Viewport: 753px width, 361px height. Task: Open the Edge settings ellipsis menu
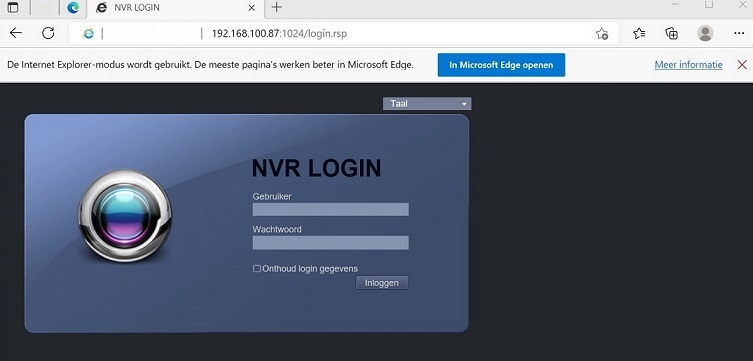739,33
